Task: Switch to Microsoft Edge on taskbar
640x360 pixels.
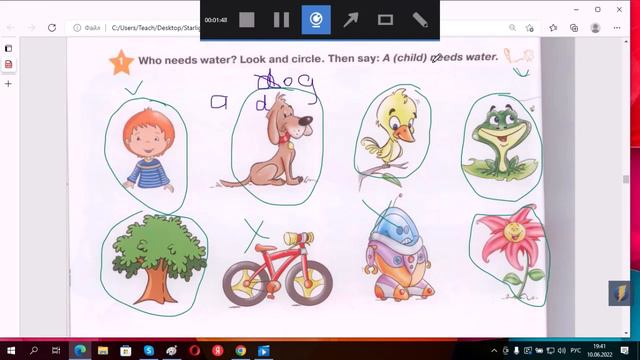Action: tap(80, 351)
